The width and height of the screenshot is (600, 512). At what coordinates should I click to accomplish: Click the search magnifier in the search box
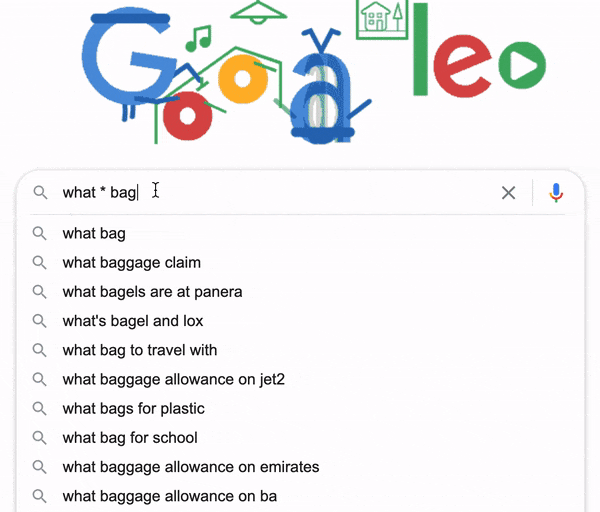[x=40, y=193]
